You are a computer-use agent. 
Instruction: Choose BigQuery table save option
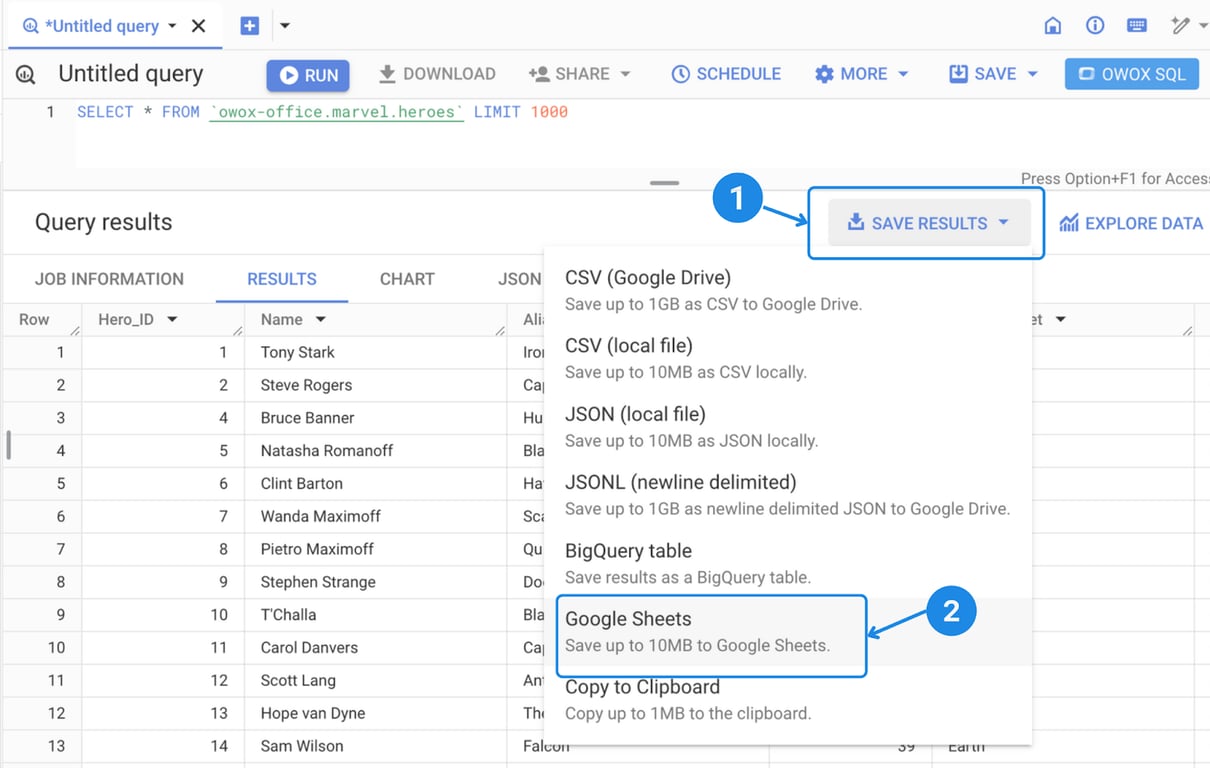(788, 563)
